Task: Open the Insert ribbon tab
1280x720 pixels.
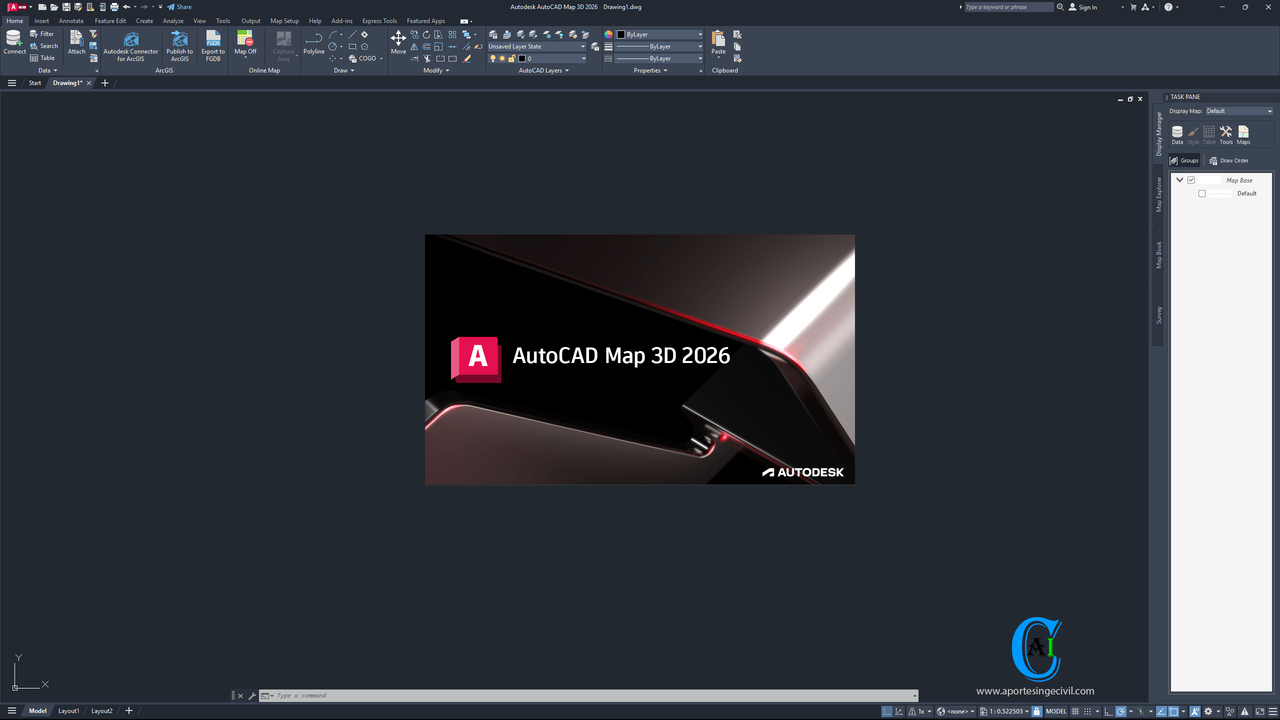Action: click(x=41, y=20)
